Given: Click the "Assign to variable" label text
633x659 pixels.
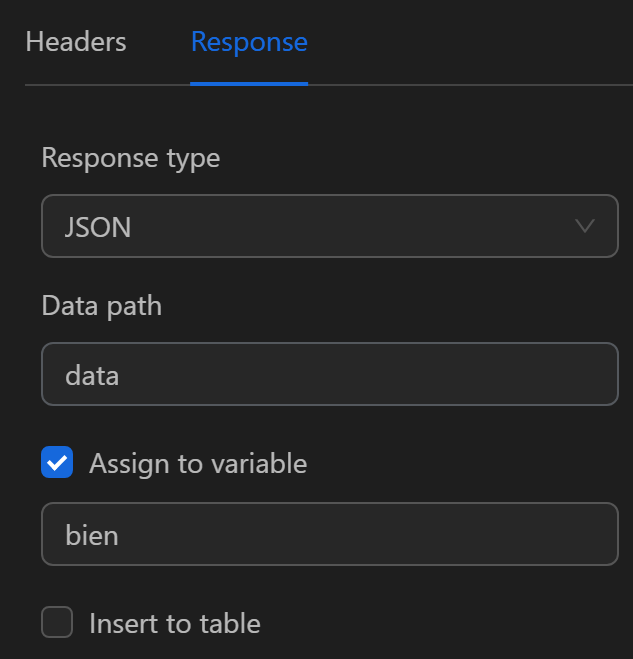Looking at the screenshot, I should [x=198, y=463].
